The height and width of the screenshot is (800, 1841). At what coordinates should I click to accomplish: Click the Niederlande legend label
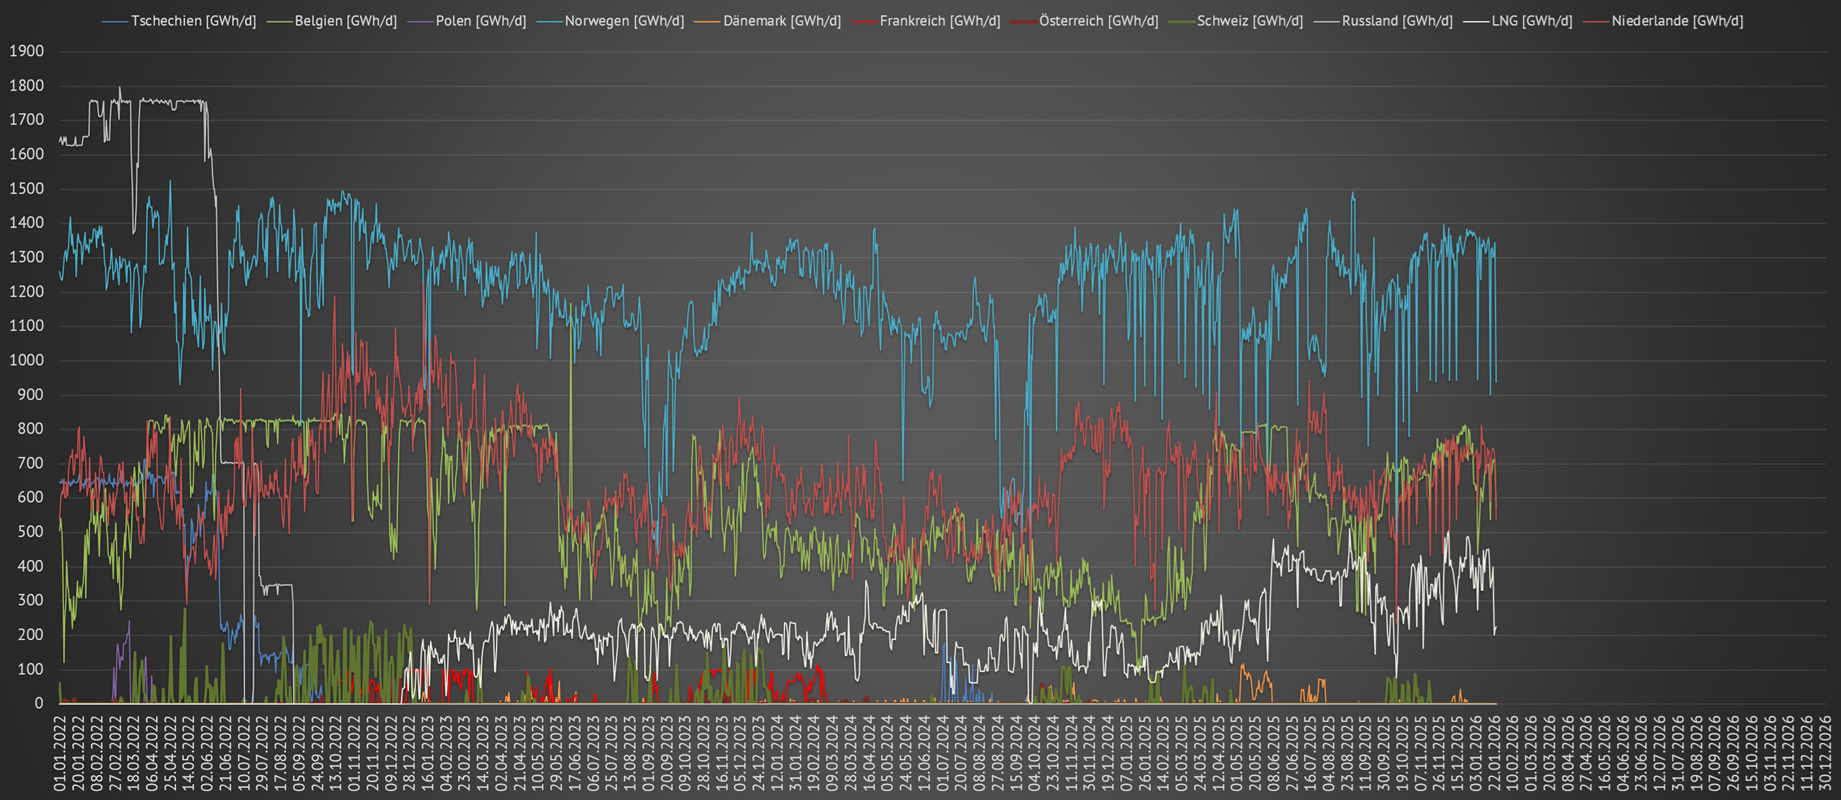click(x=1677, y=21)
